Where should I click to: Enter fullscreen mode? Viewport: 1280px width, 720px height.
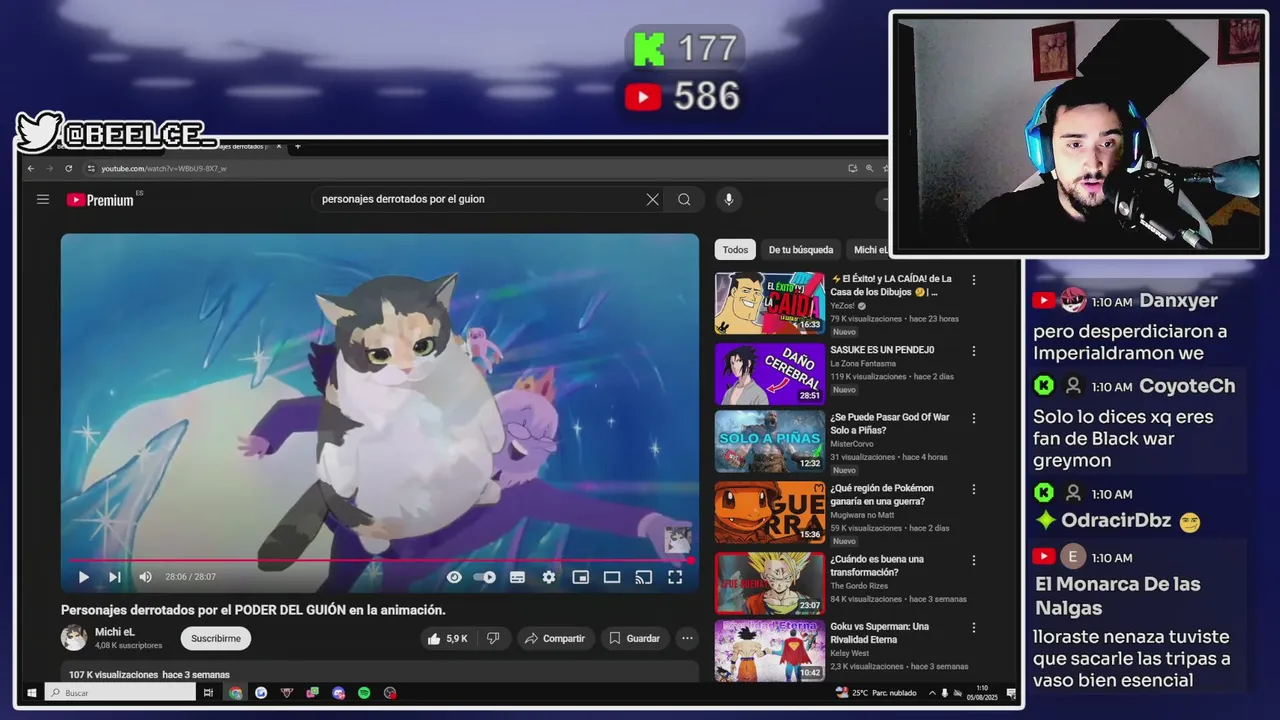pos(675,577)
